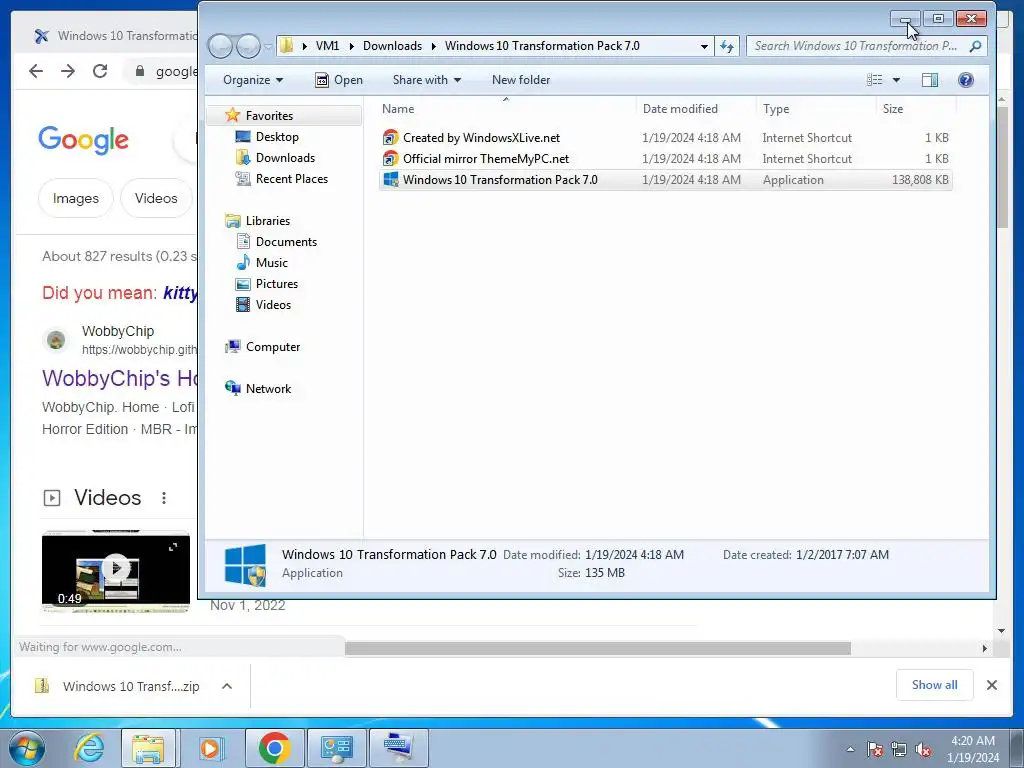Open the Organize menu
The image size is (1024, 768).
[x=253, y=80]
